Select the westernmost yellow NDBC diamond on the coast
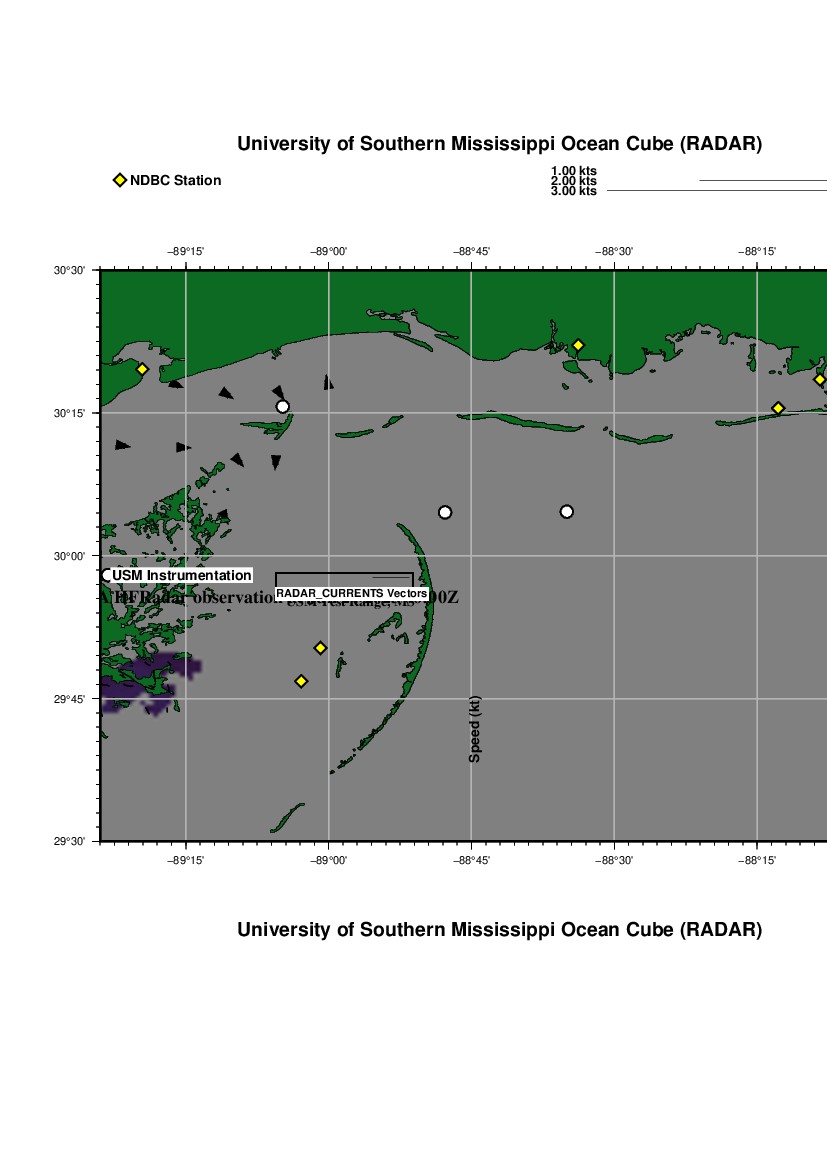 142,369
